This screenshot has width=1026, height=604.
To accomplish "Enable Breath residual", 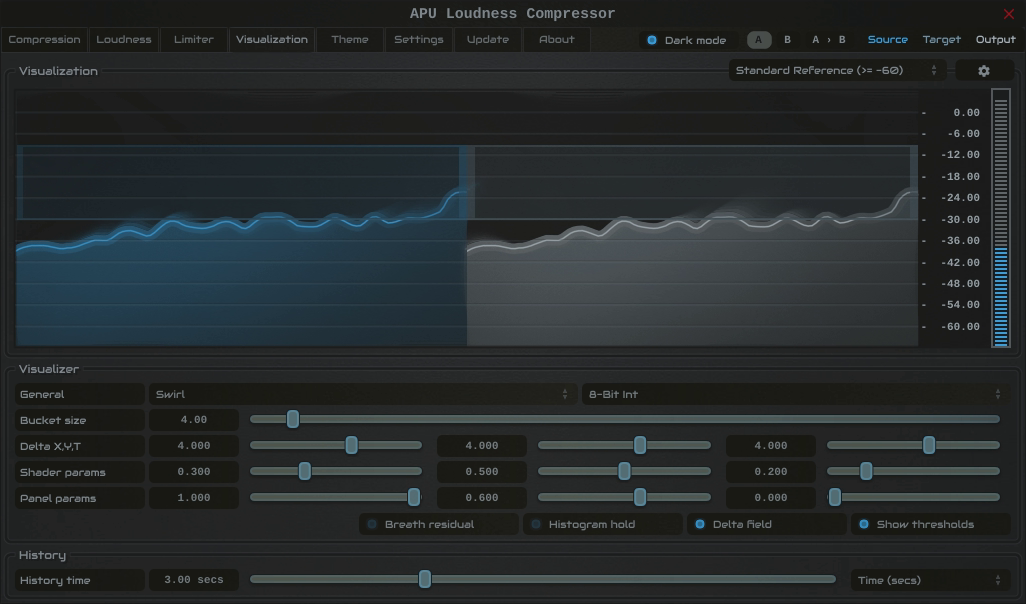I will pos(438,524).
